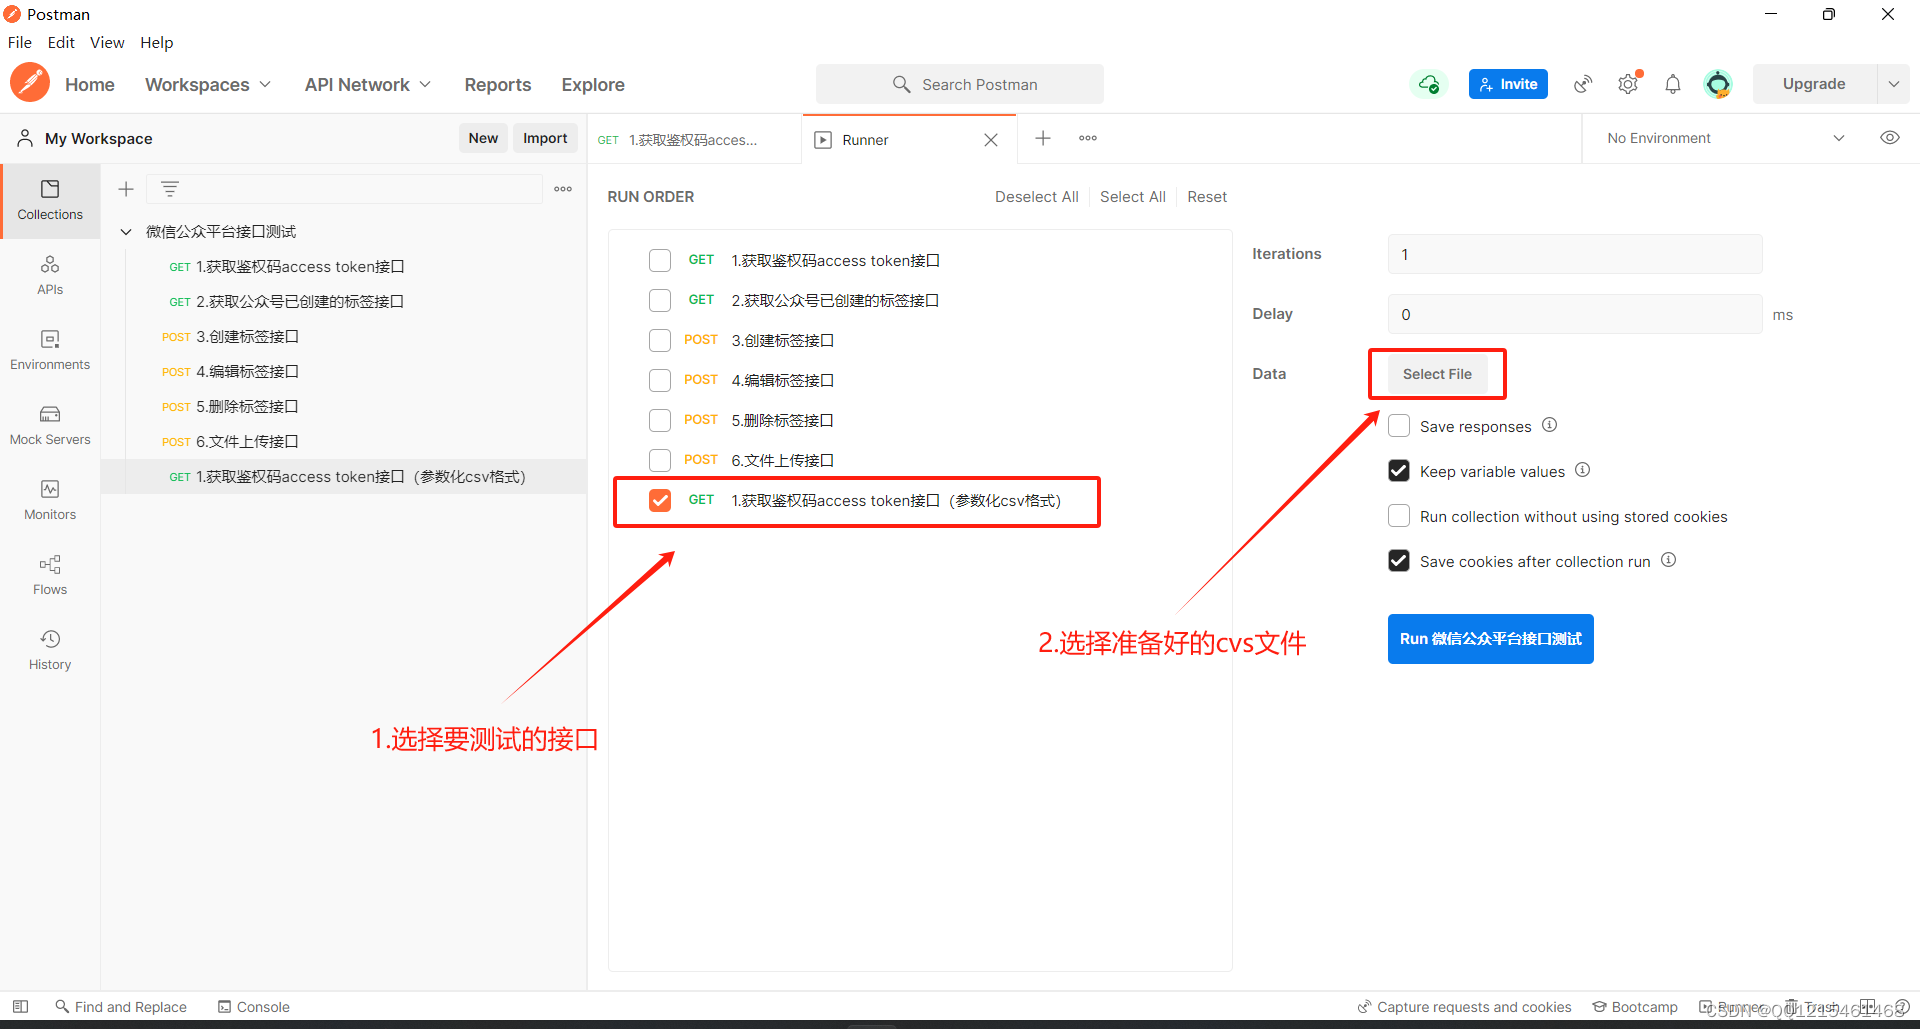The width and height of the screenshot is (1920, 1029).
Task: Disable Keep variable values checkbox
Action: (x=1399, y=471)
